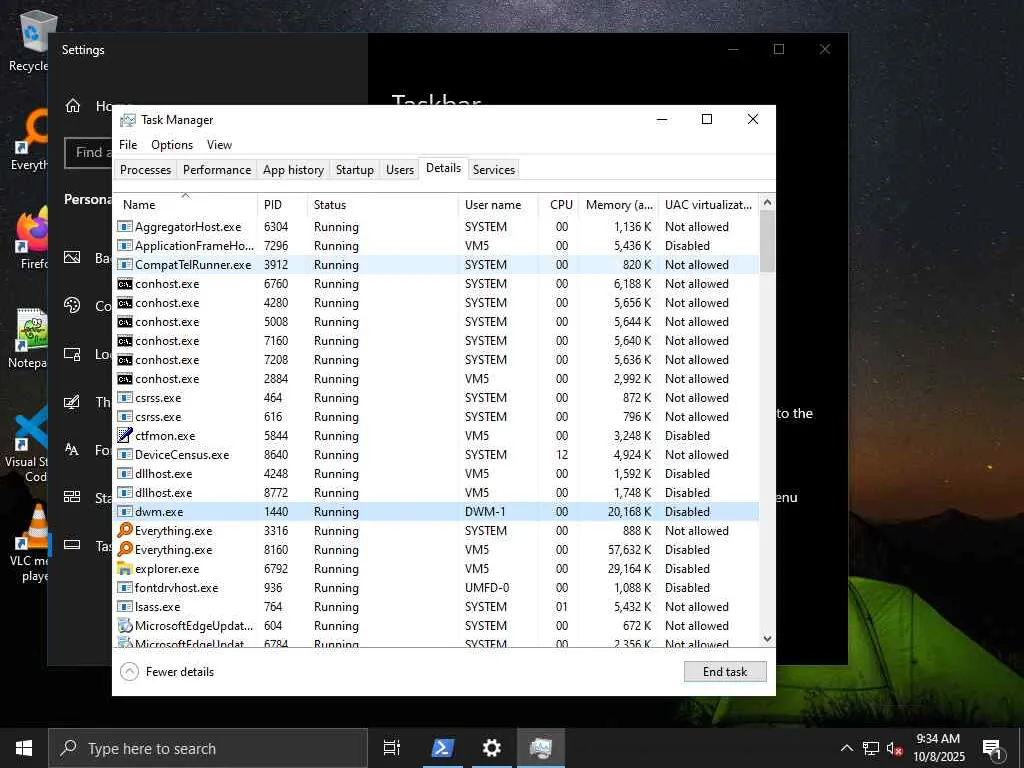
Task: Open PowerShell from the taskbar
Action: 443,748
